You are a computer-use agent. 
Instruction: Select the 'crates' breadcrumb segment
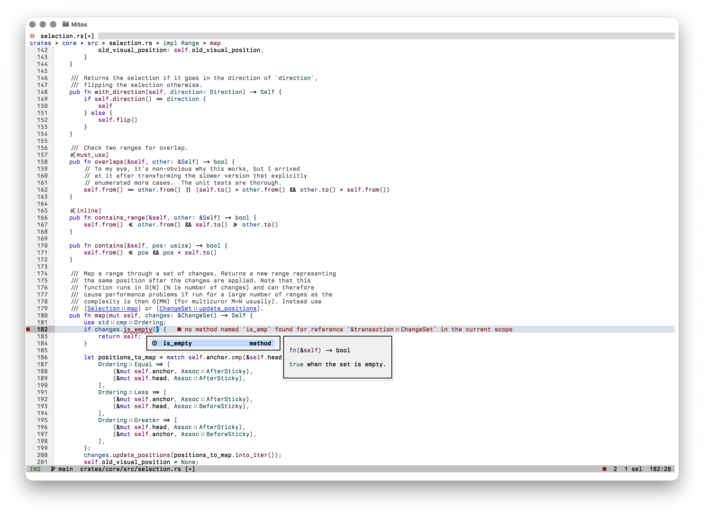[x=40, y=43]
